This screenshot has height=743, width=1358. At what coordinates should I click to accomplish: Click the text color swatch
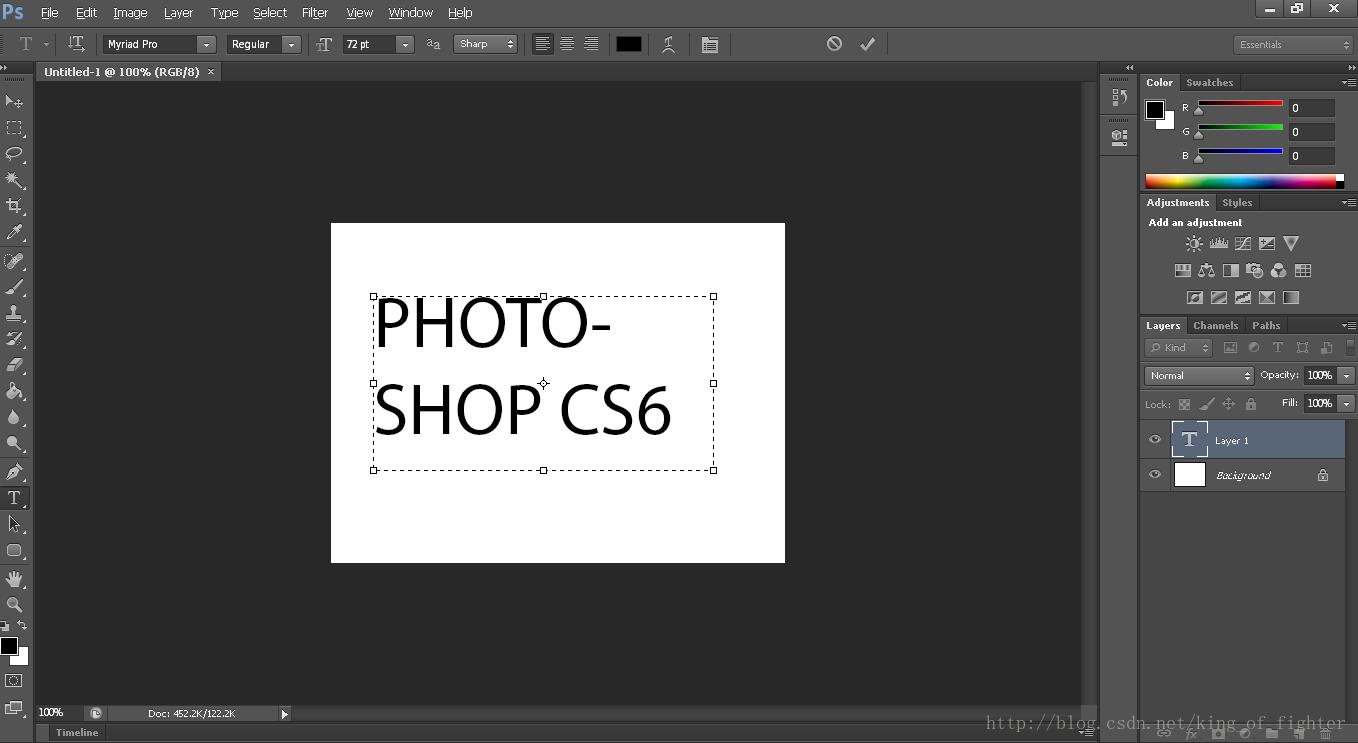[629, 44]
